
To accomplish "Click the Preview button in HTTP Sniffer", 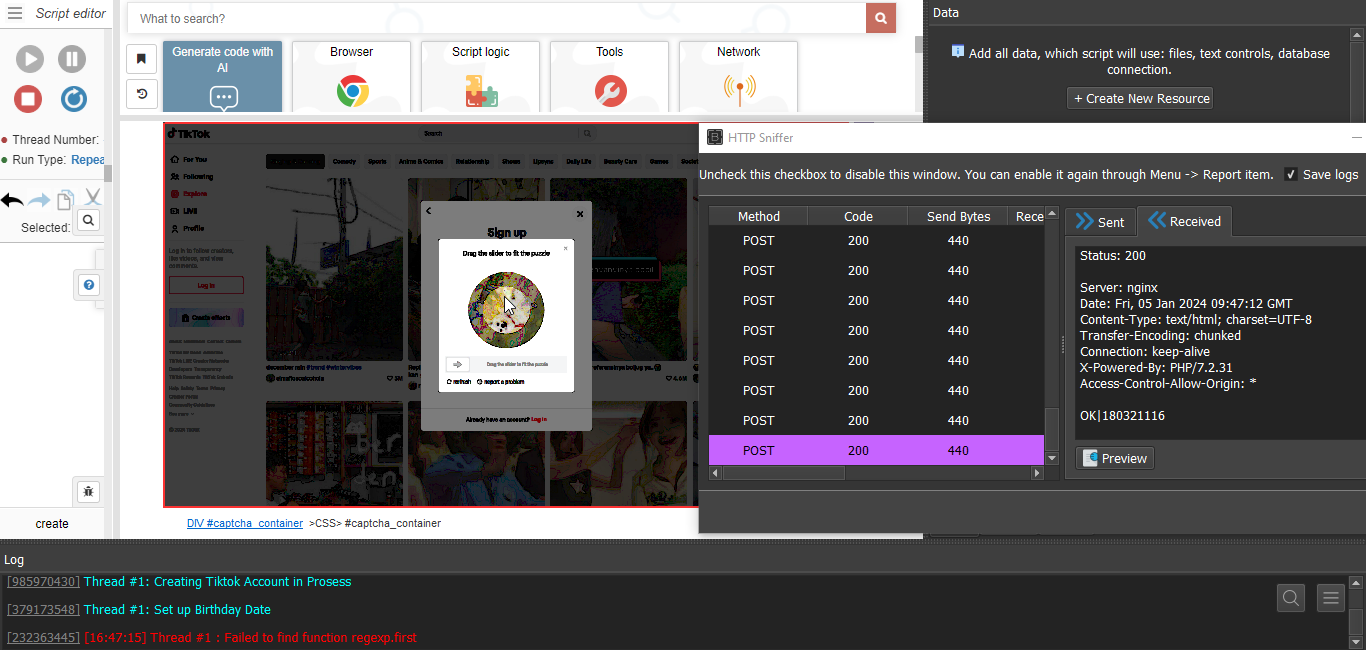I will click(x=1114, y=458).
